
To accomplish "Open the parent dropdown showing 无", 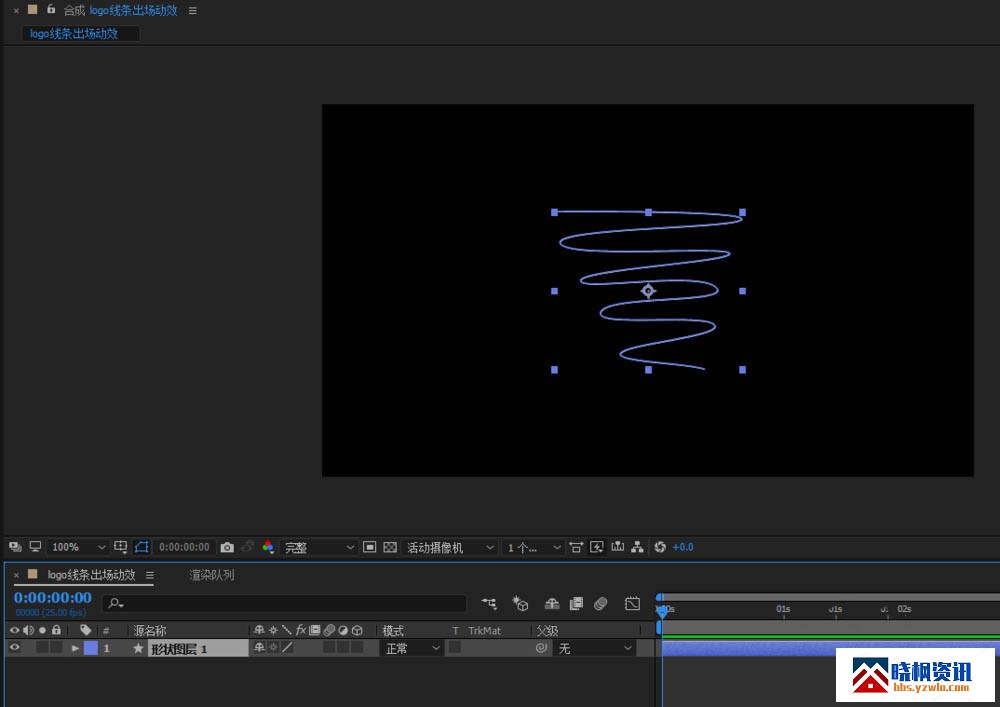I will click(594, 648).
